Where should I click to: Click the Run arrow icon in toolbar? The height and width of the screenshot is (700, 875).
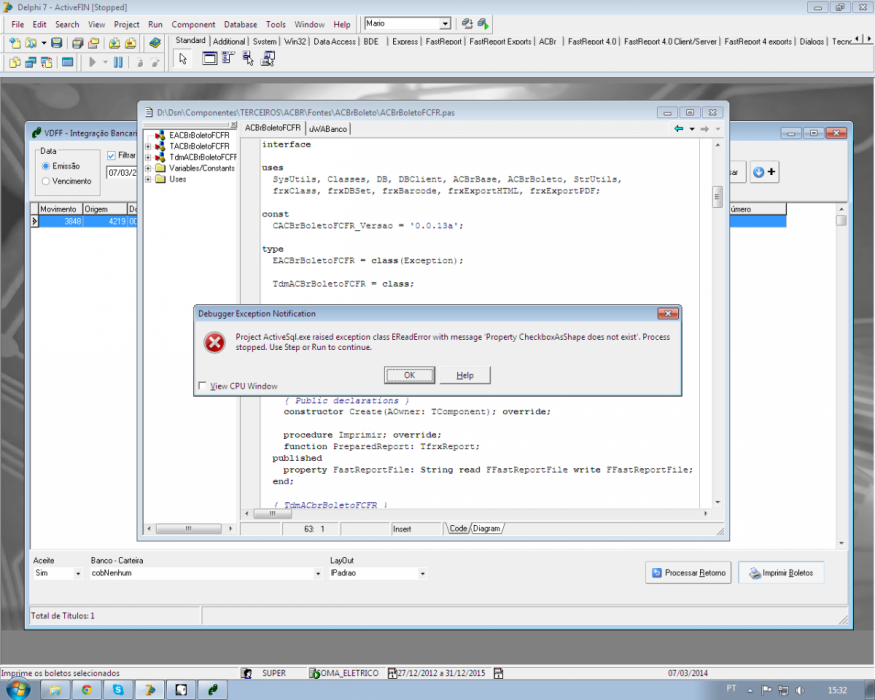(x=93, y=63)
